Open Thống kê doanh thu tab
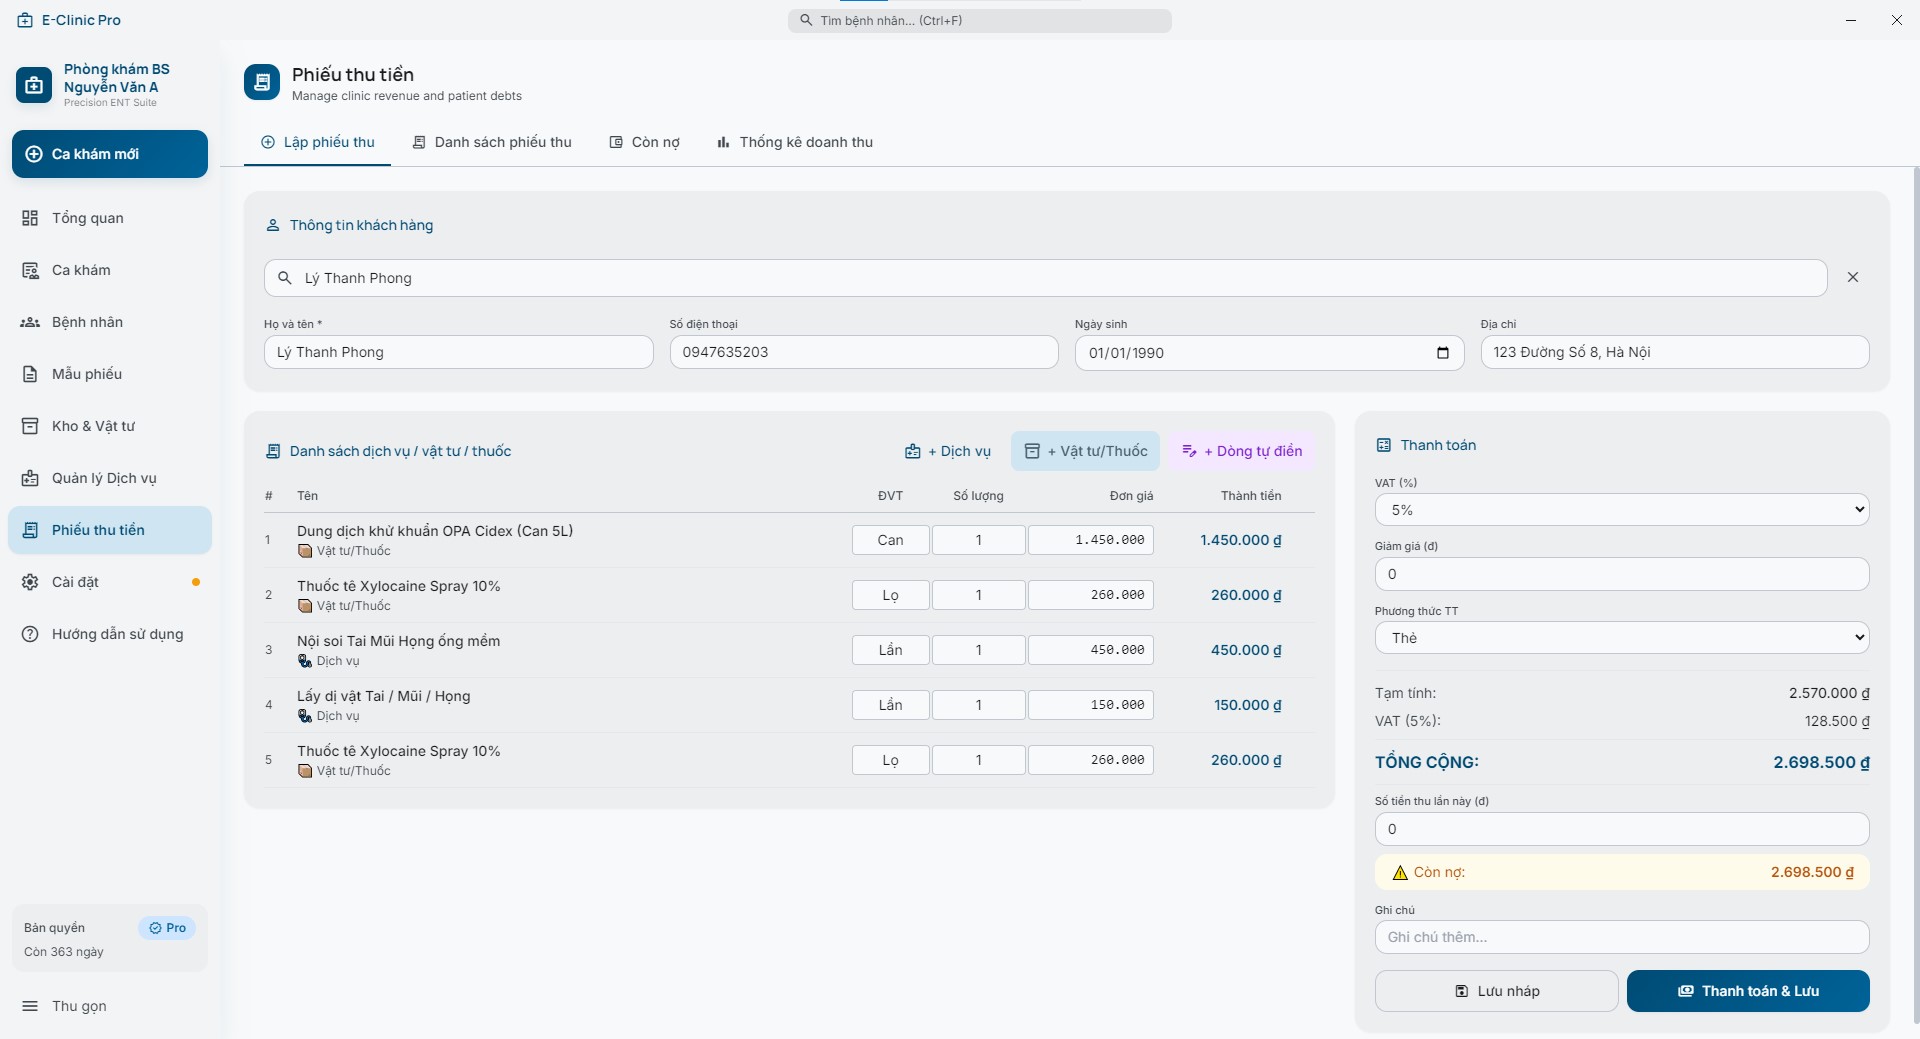The width and height of the screenshot is (1920, 1039). [x=795, y=142]
